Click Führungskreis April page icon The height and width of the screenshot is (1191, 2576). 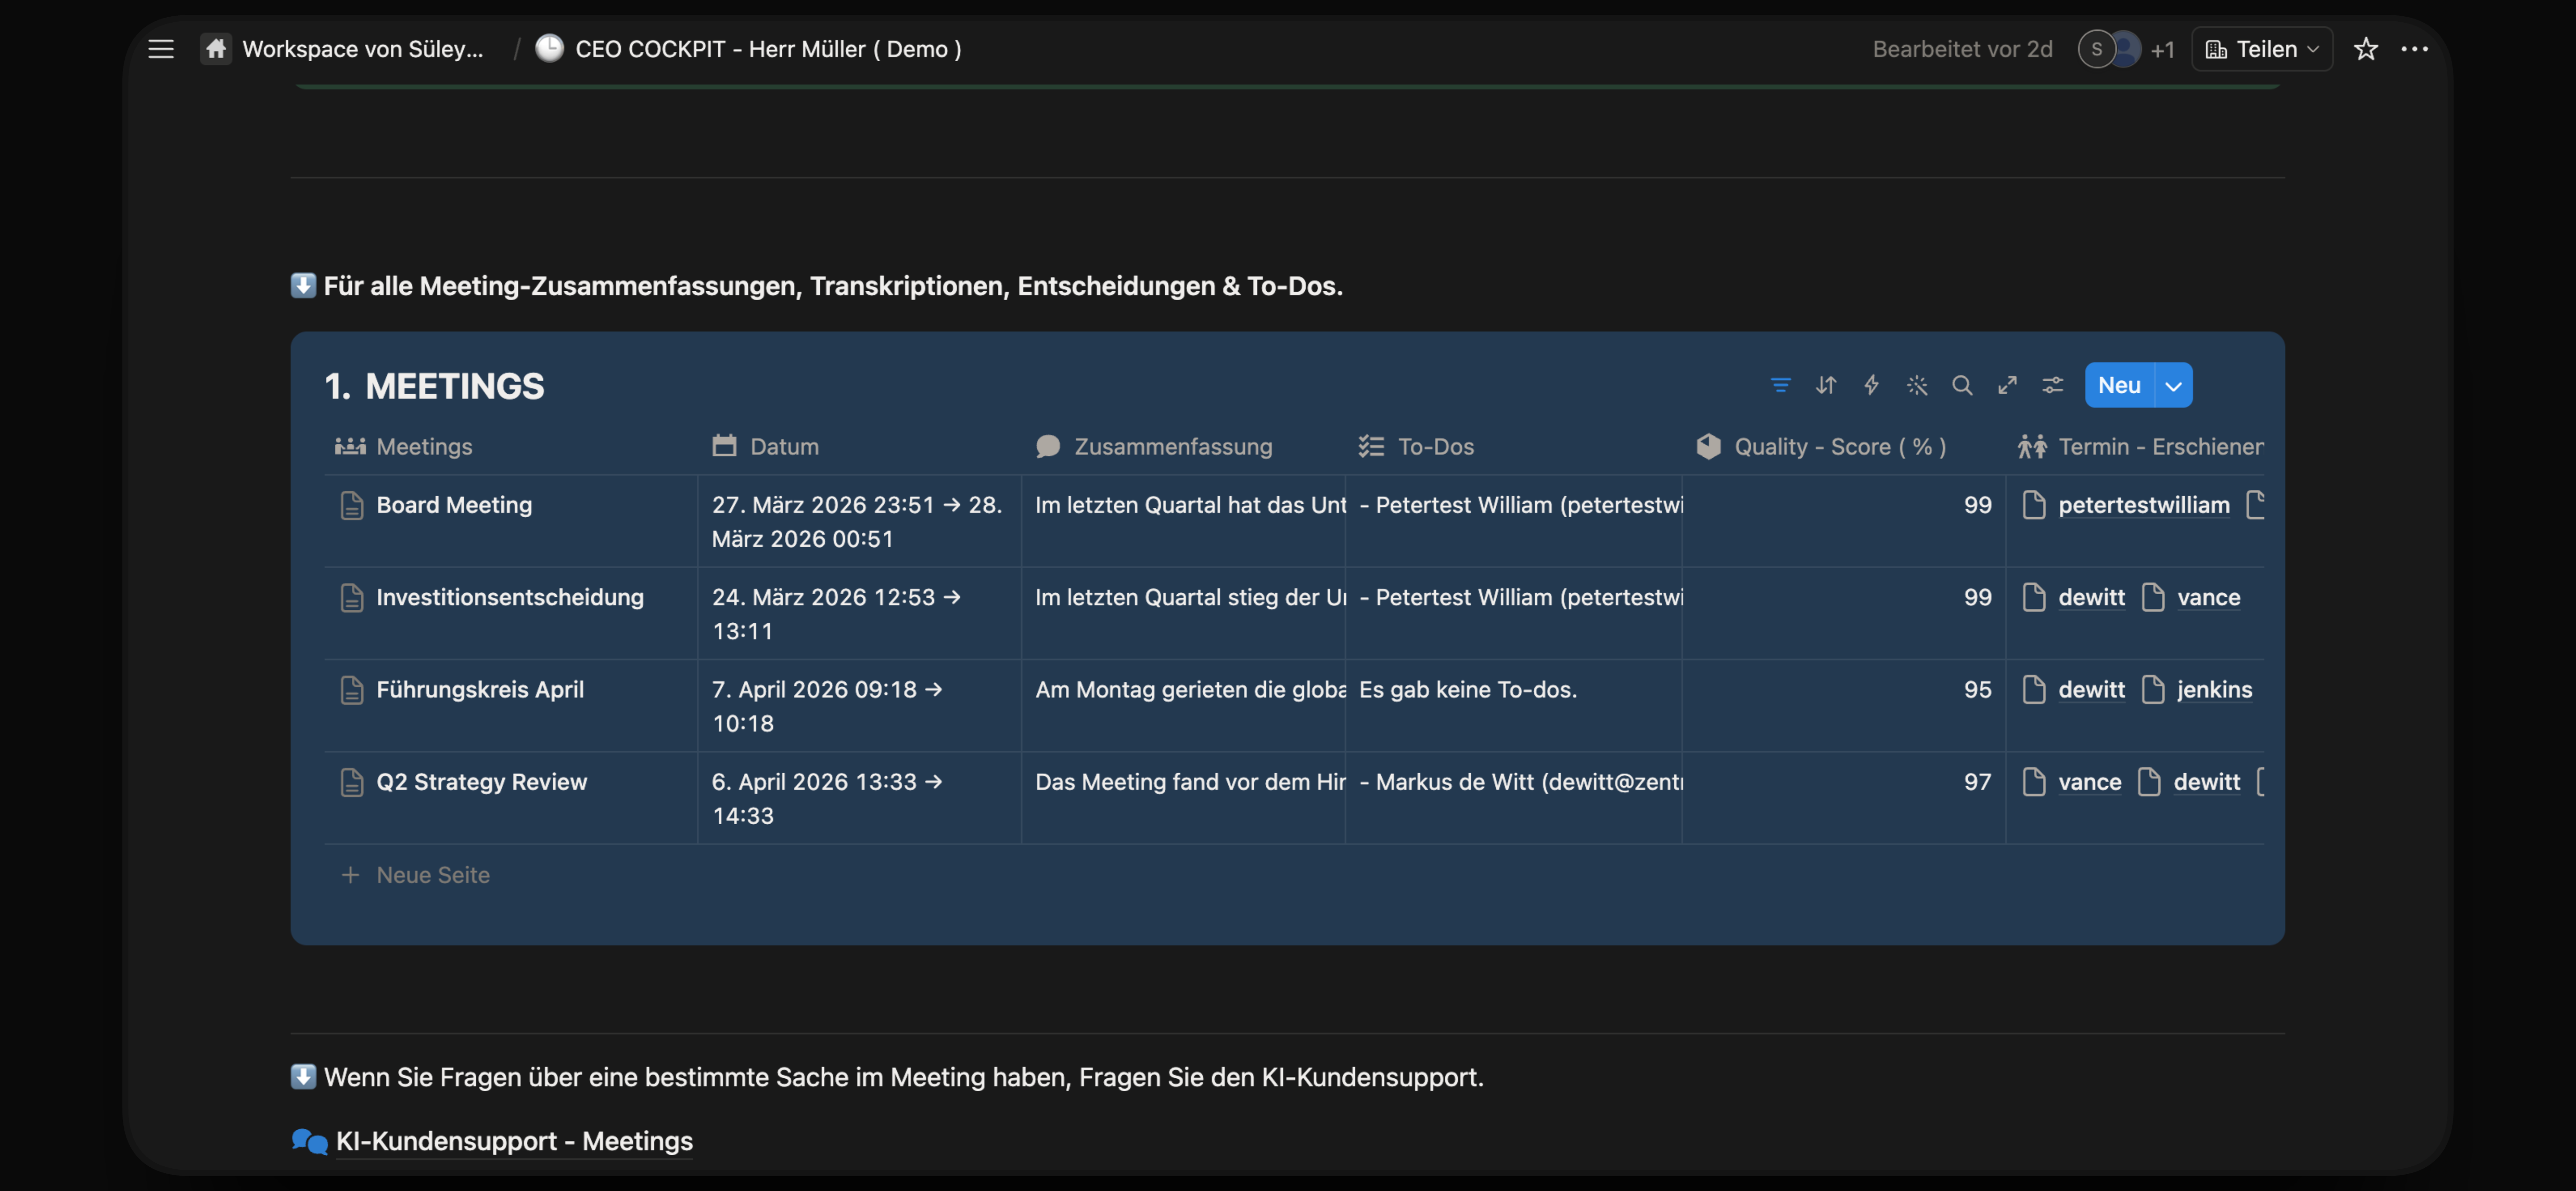[351, 690]
